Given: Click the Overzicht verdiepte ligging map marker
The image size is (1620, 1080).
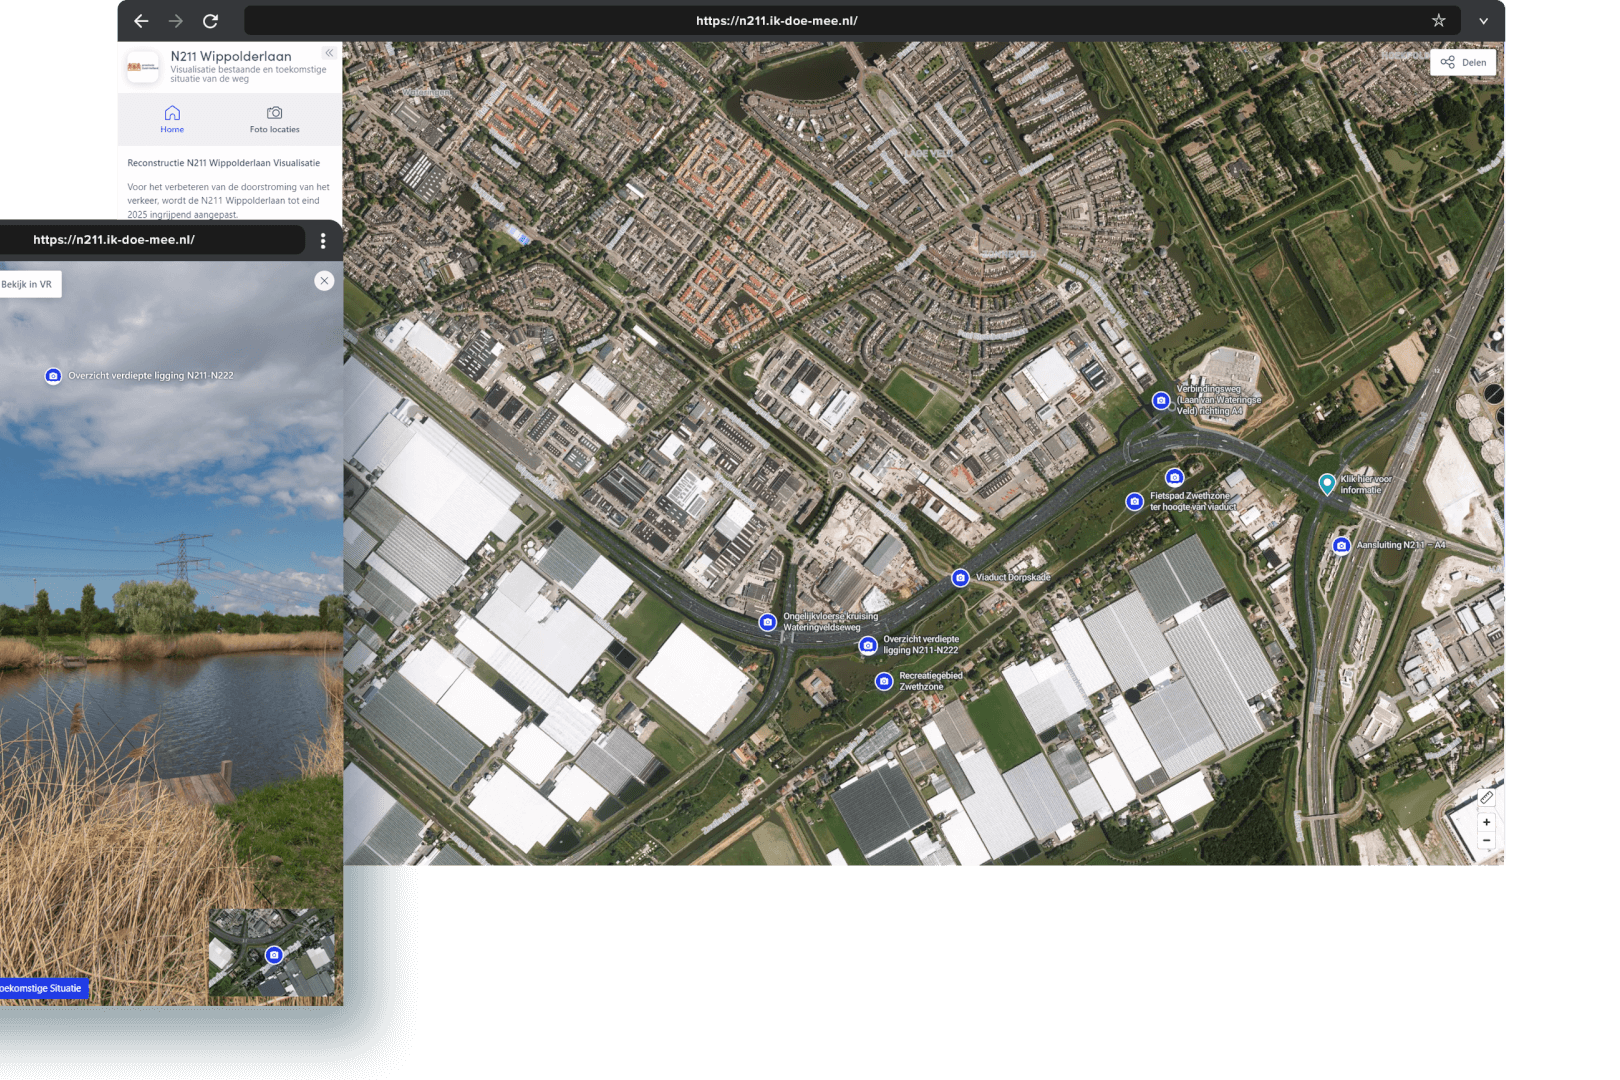Looking at the screenshot, I should click(x=867, y=645).
